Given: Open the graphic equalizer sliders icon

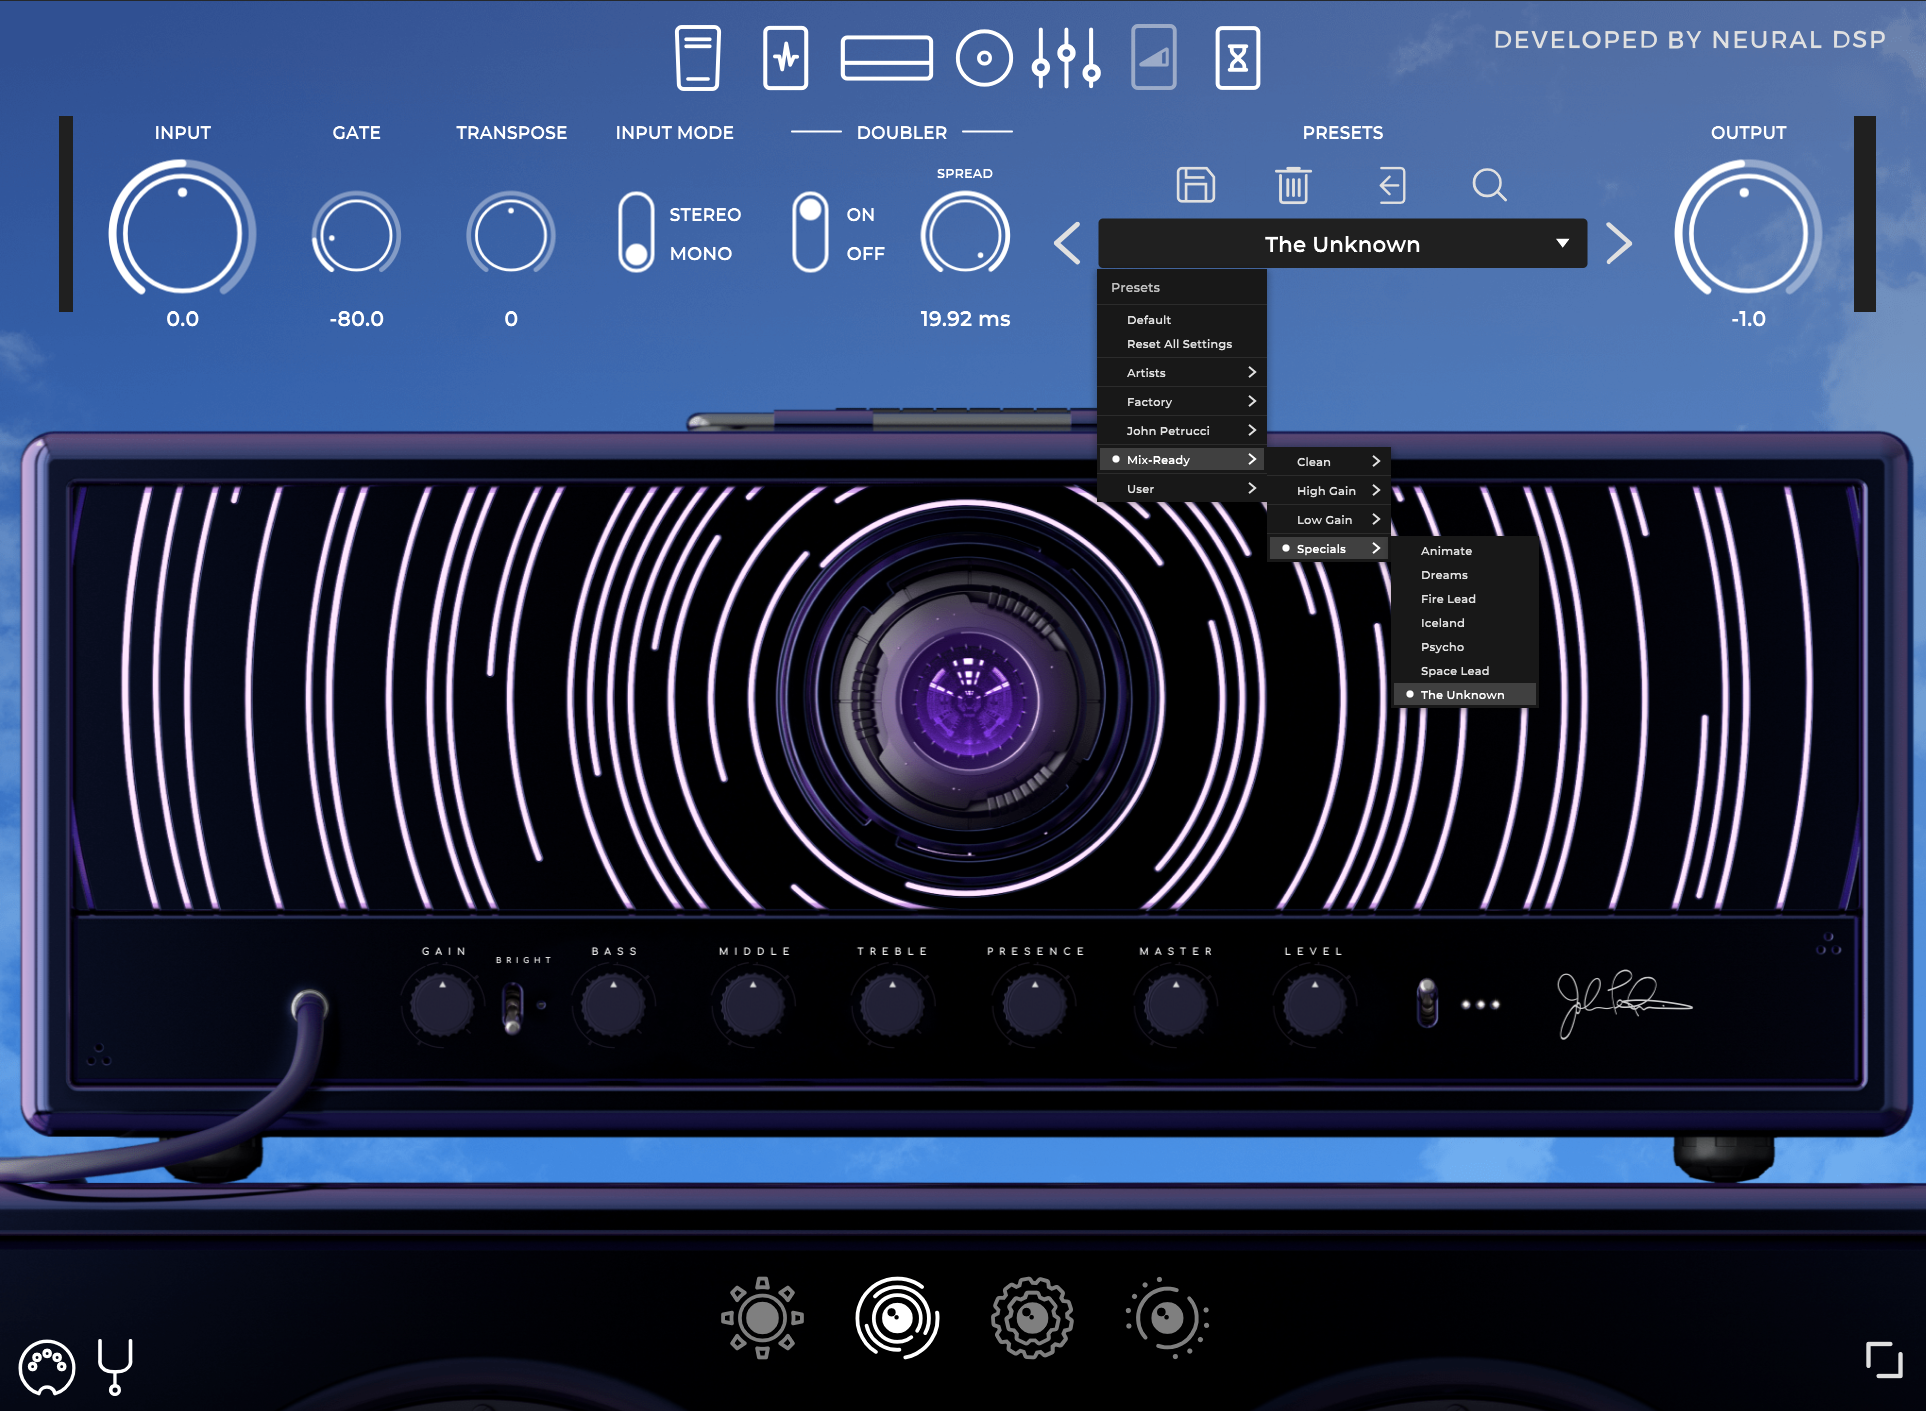Looking at the screenshot, I should coord(1066,58).
